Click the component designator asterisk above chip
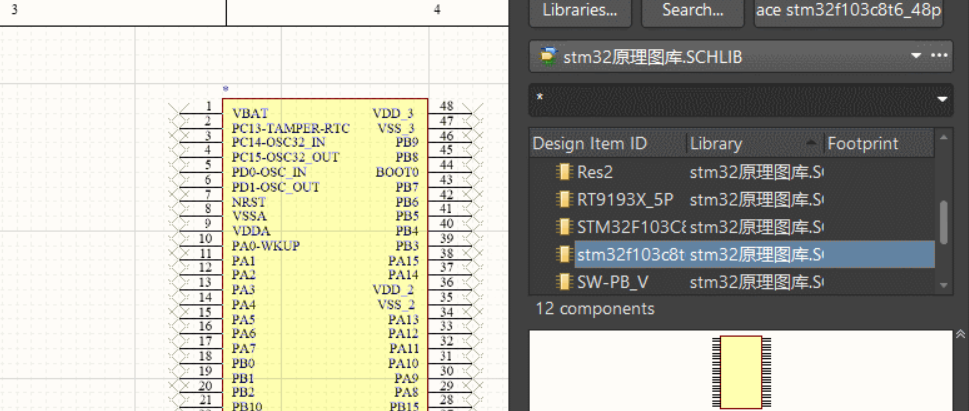 click(225, 90)
